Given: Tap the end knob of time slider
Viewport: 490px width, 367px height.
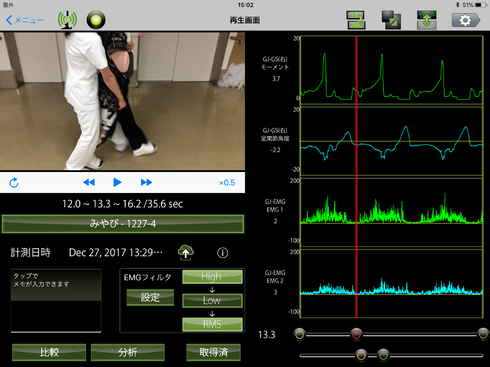Looking at the screenshot, I should (x=483, y=334).
